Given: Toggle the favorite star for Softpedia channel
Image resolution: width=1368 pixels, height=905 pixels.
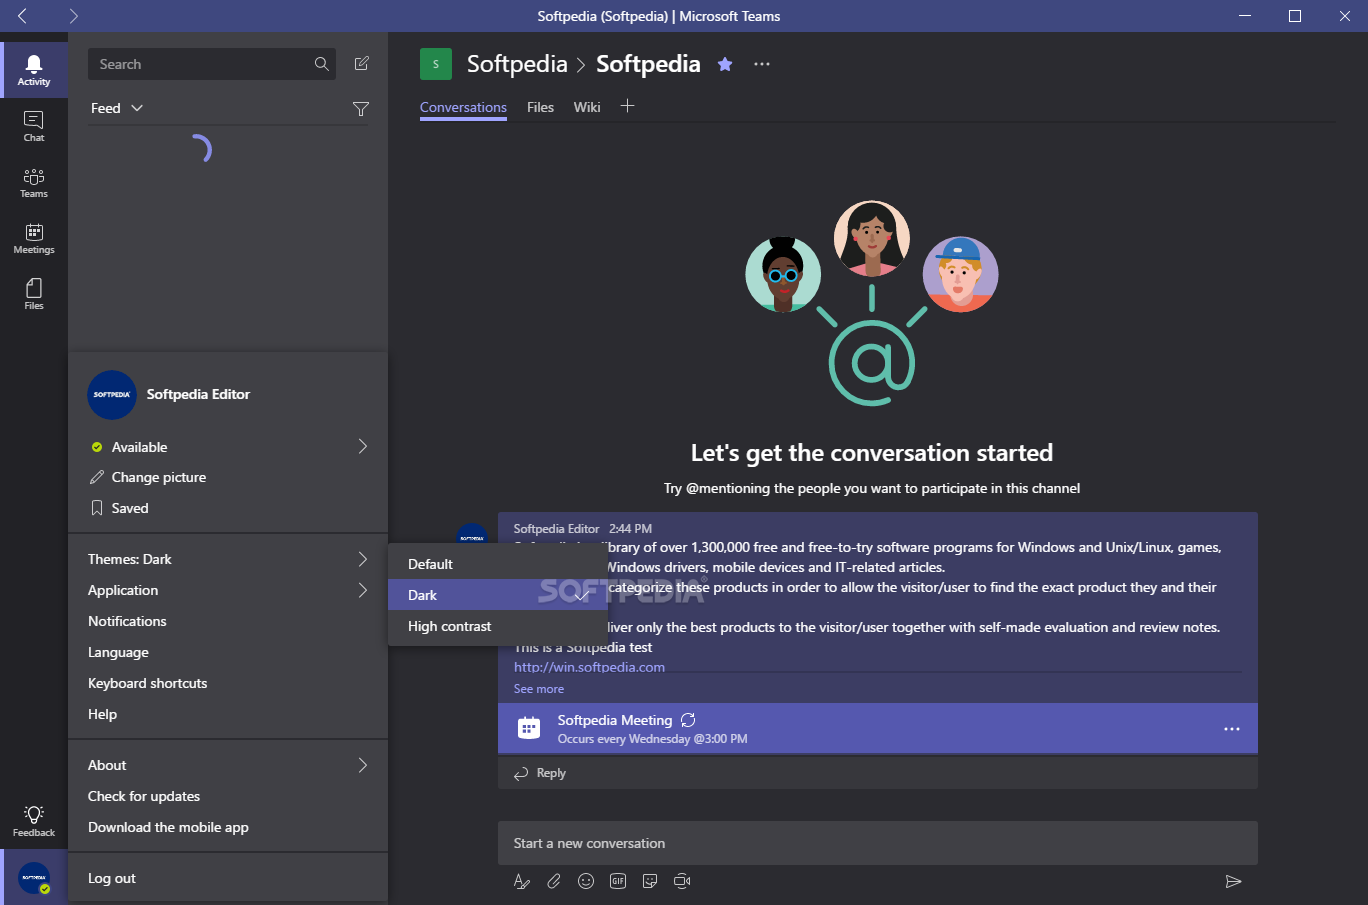Looking at the screenshot, I should point(725,64).
